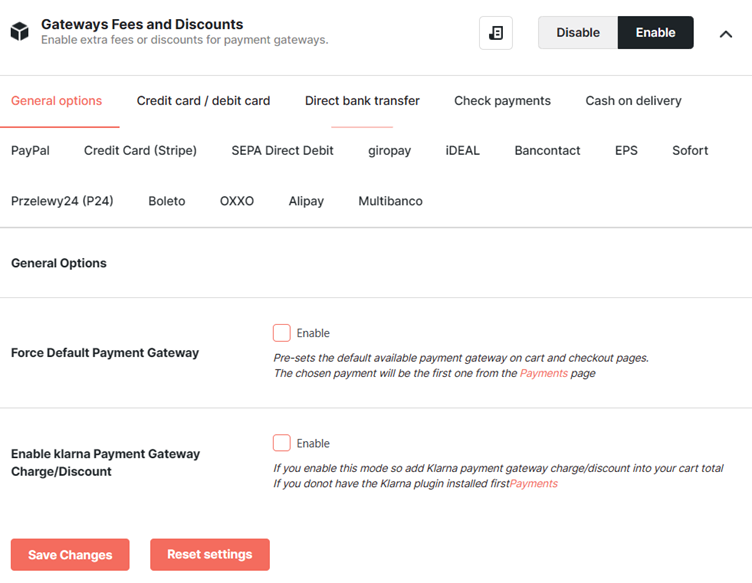Click the documentation icon button

(x=495, y=33)
